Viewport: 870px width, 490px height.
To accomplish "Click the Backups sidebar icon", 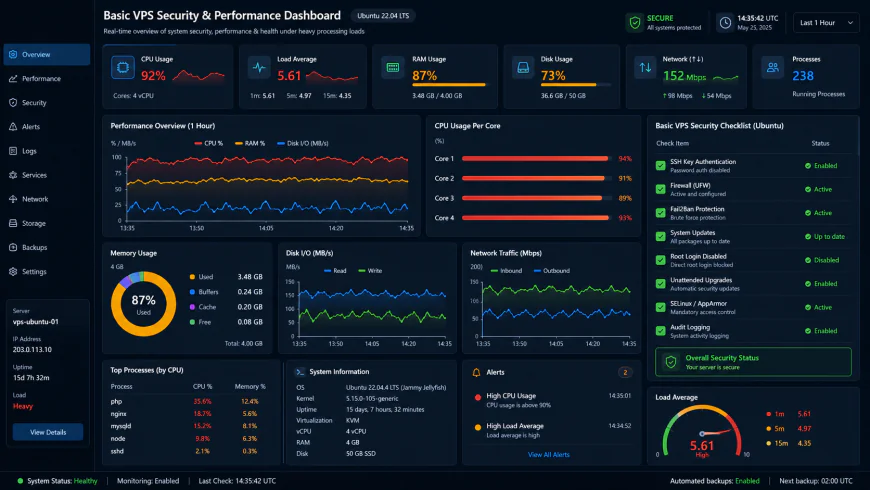I will (13, 247).
